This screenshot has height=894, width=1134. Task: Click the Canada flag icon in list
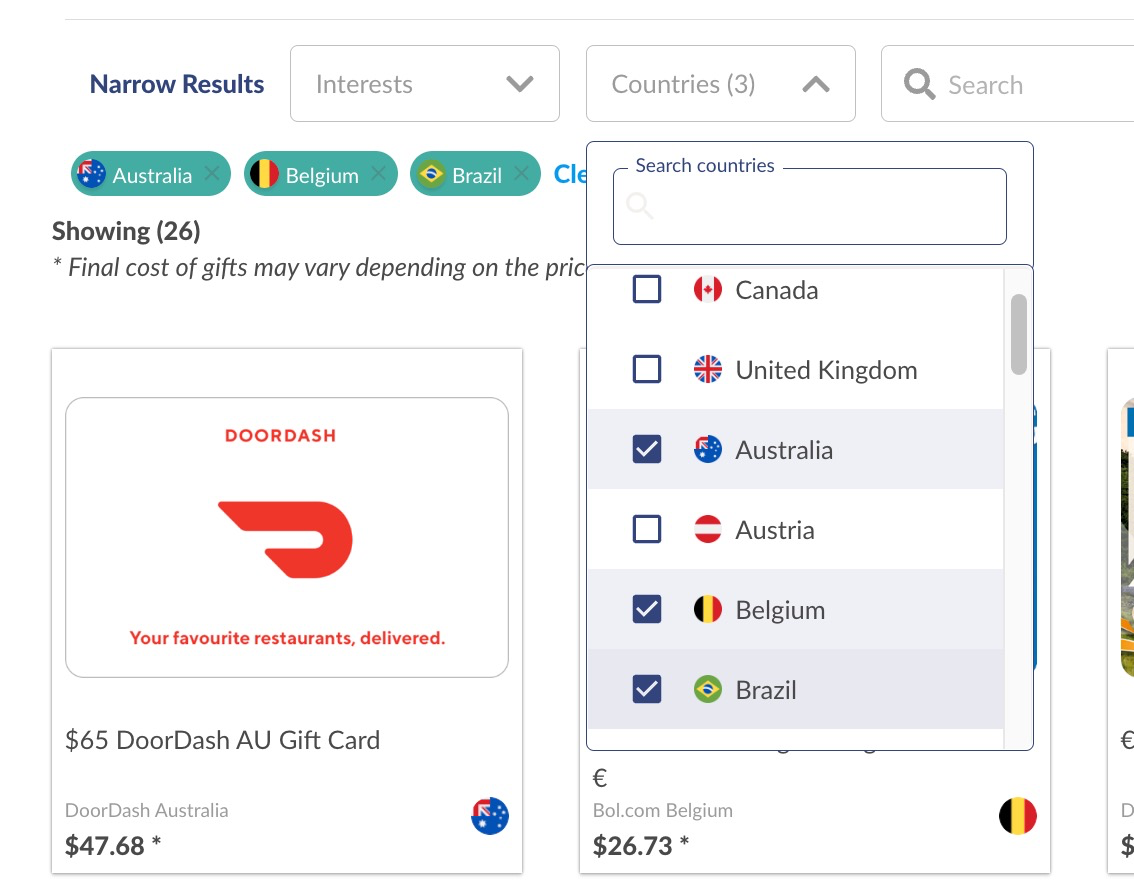[x=707, y=290]
